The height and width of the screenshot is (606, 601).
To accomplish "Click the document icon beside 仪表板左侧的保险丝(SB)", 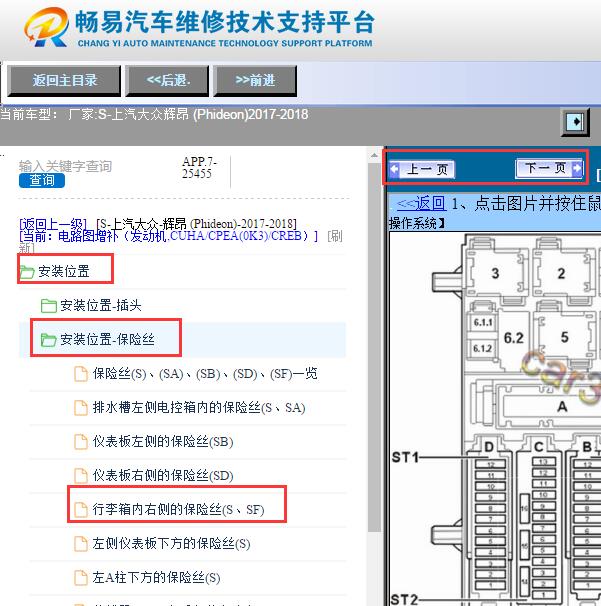I will tap(81, 442).
